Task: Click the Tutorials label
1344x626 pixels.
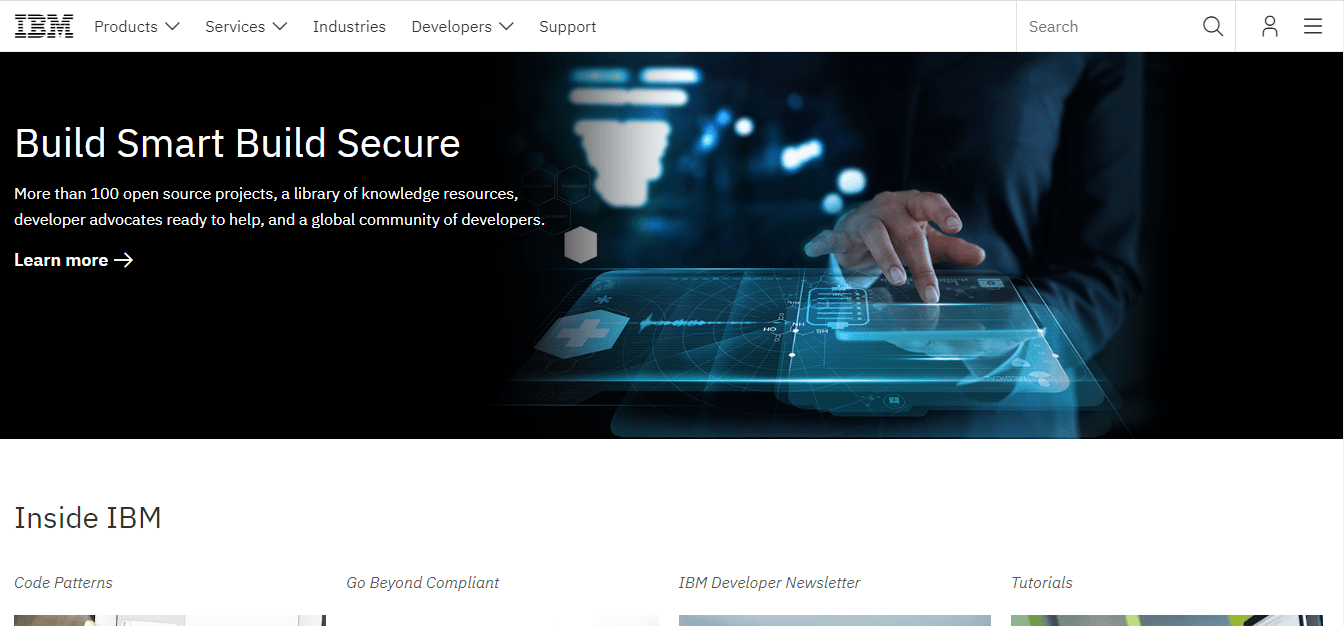Action: (1042, 583)
